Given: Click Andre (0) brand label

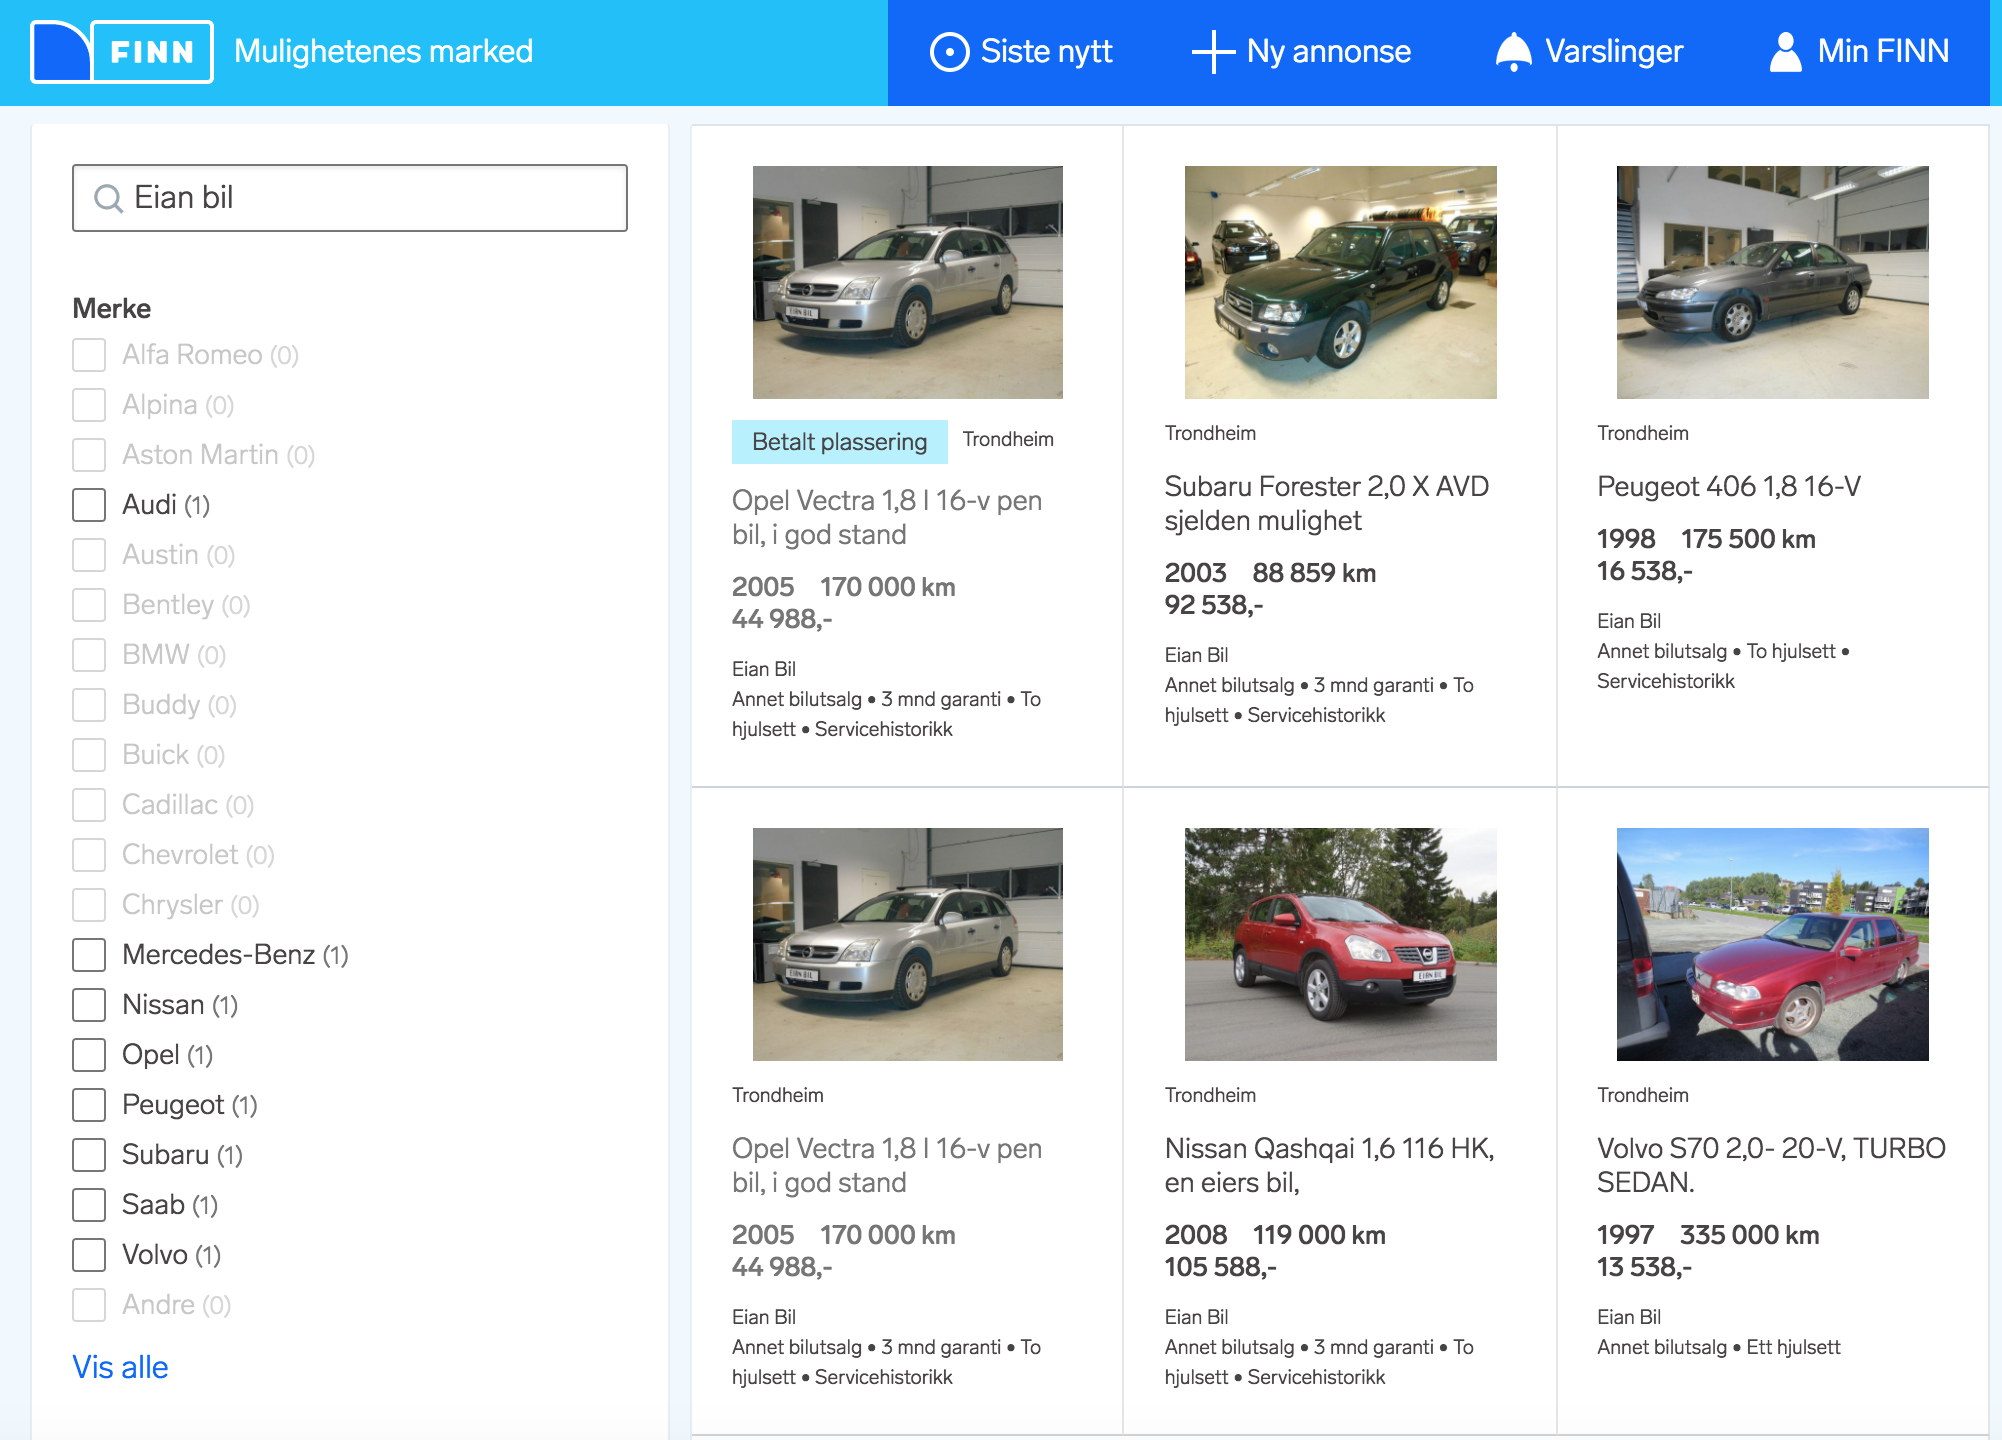Looking at the screenshot, I should (176, 1305).
